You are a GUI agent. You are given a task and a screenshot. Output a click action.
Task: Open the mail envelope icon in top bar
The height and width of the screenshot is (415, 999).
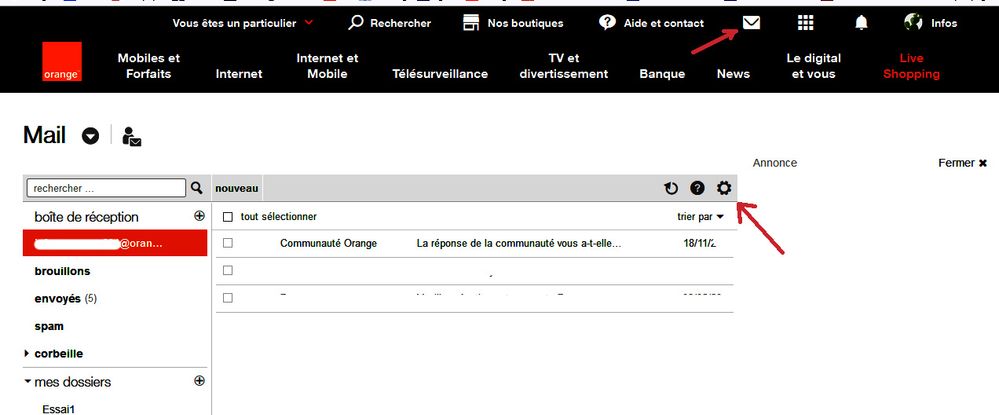click(751, 23)
